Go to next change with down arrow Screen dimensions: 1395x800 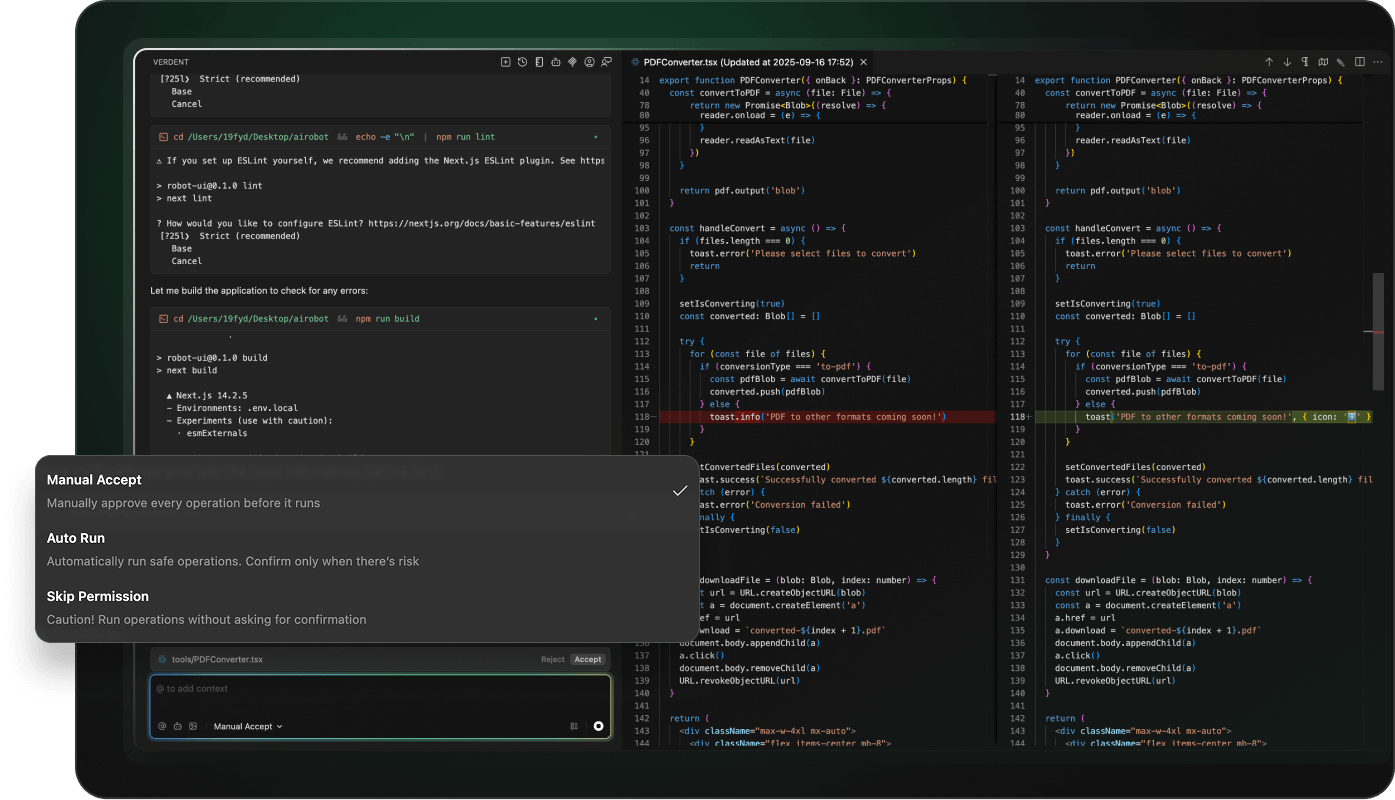(x=1287, y=62)
